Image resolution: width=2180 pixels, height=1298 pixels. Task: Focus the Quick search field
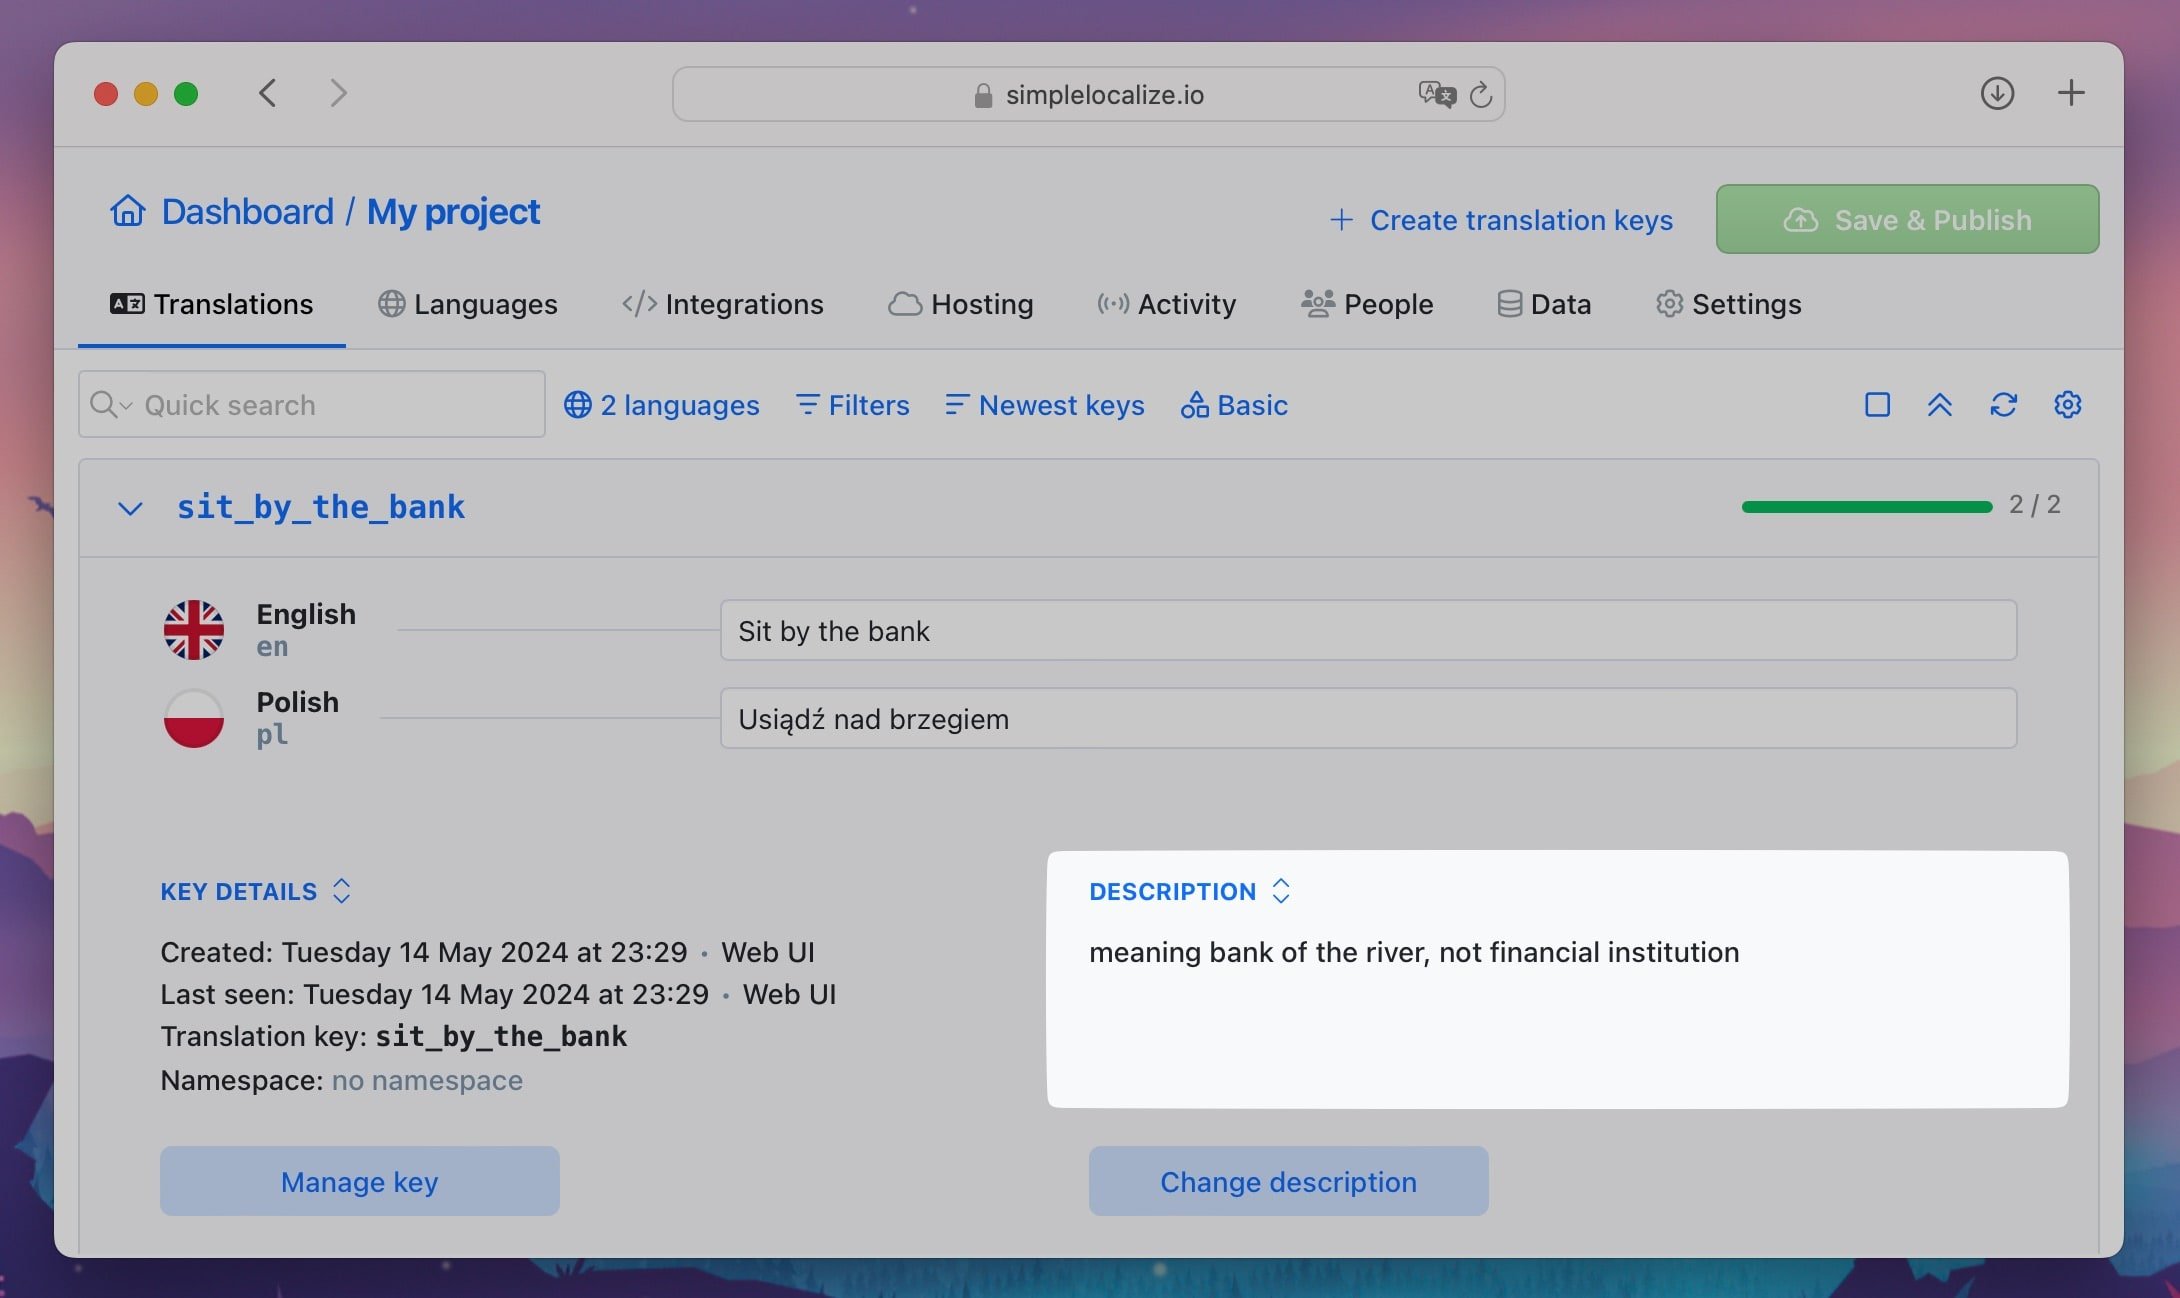tap(312, 404)
